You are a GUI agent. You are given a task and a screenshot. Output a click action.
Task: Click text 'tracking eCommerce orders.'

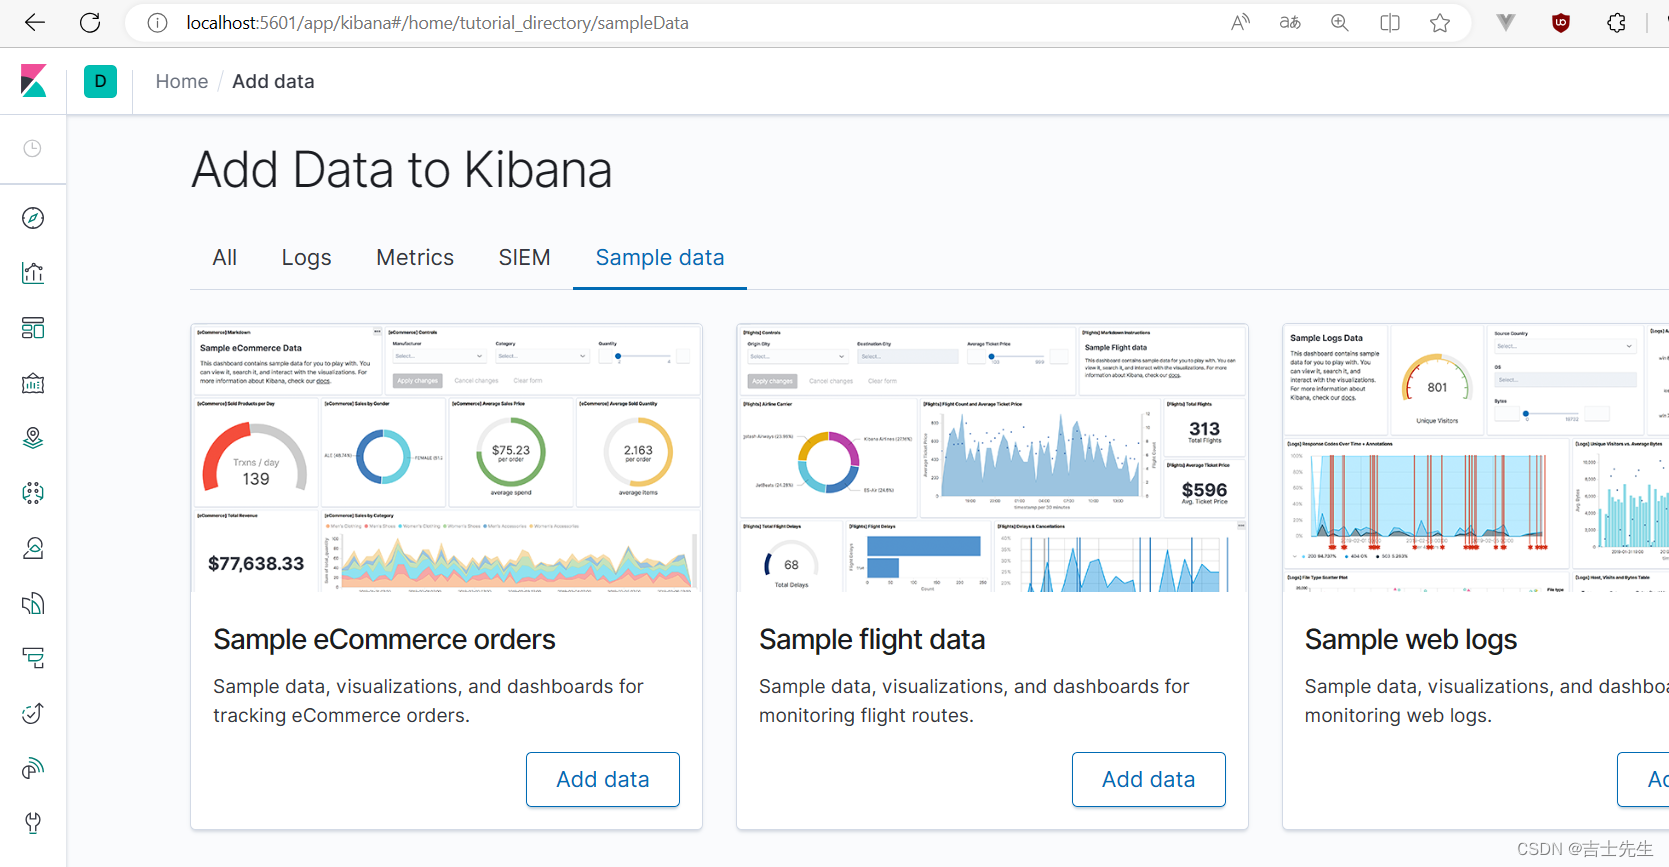click(x=341, y=716)
